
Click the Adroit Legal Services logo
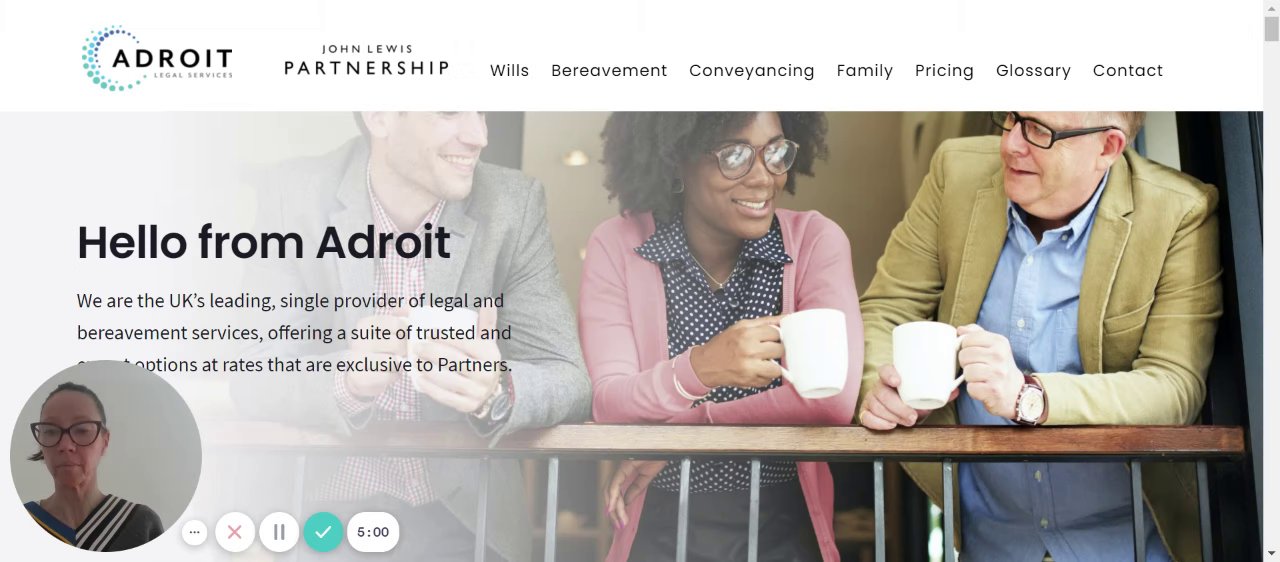coord(157,59)
